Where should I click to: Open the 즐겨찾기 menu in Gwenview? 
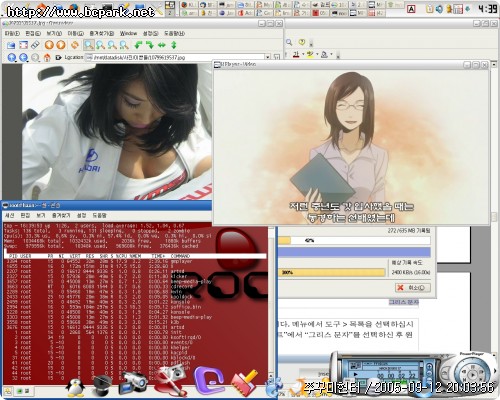click(x=102, y=34)
